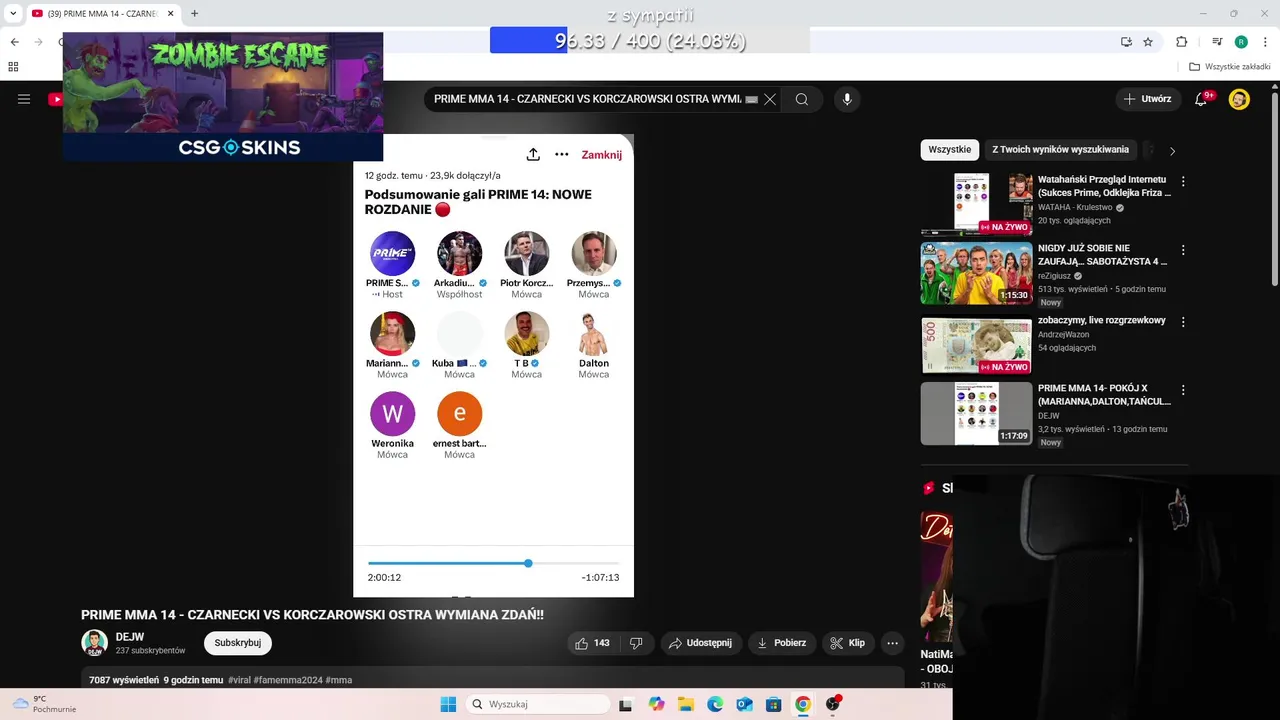Click the share icon in the video overlay
1280x720 pixels.
click(x=533, y=154)
